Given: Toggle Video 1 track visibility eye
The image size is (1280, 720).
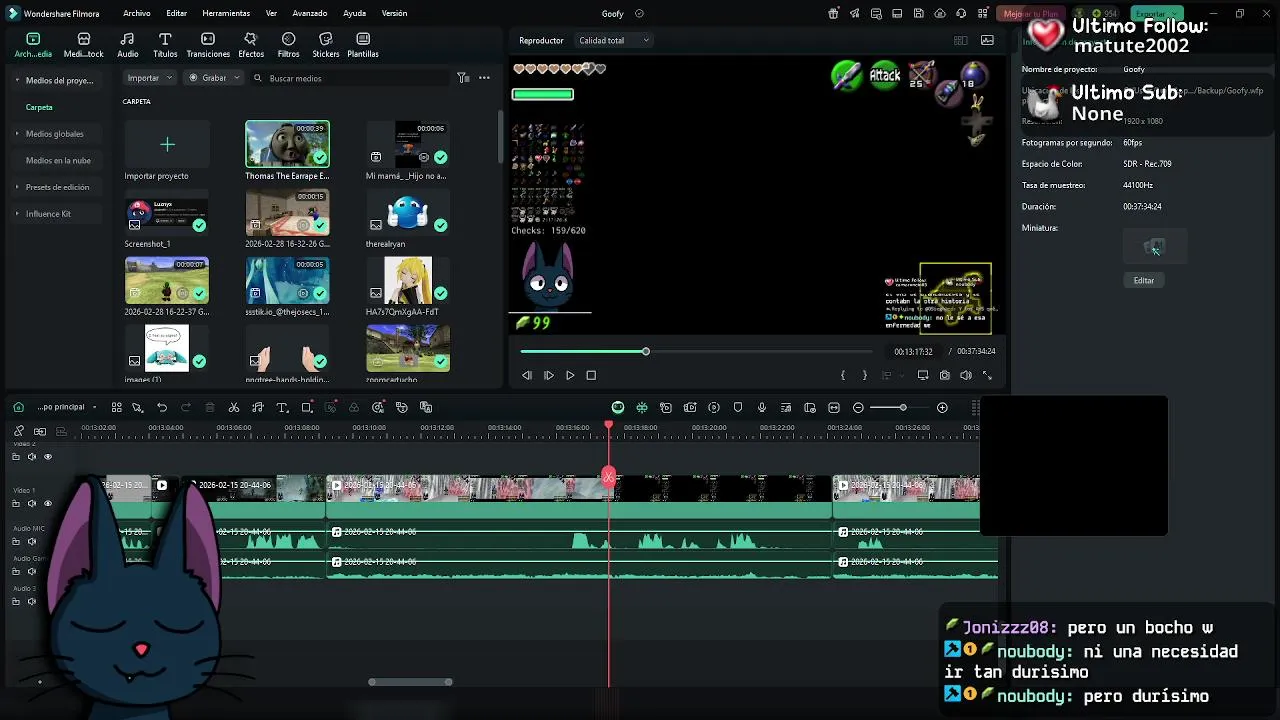Looking at the screenshot, I should pyautogui.click(x=48, y=503).
